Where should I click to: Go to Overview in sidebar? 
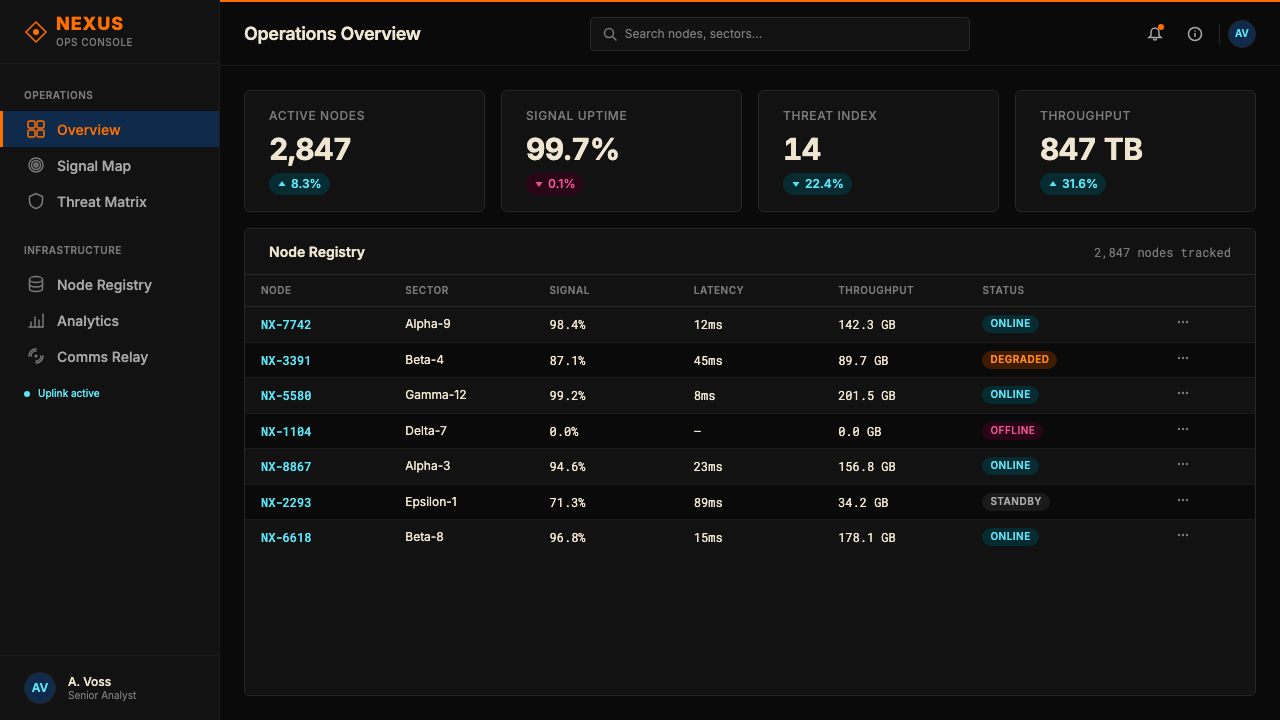coord(110,129)
